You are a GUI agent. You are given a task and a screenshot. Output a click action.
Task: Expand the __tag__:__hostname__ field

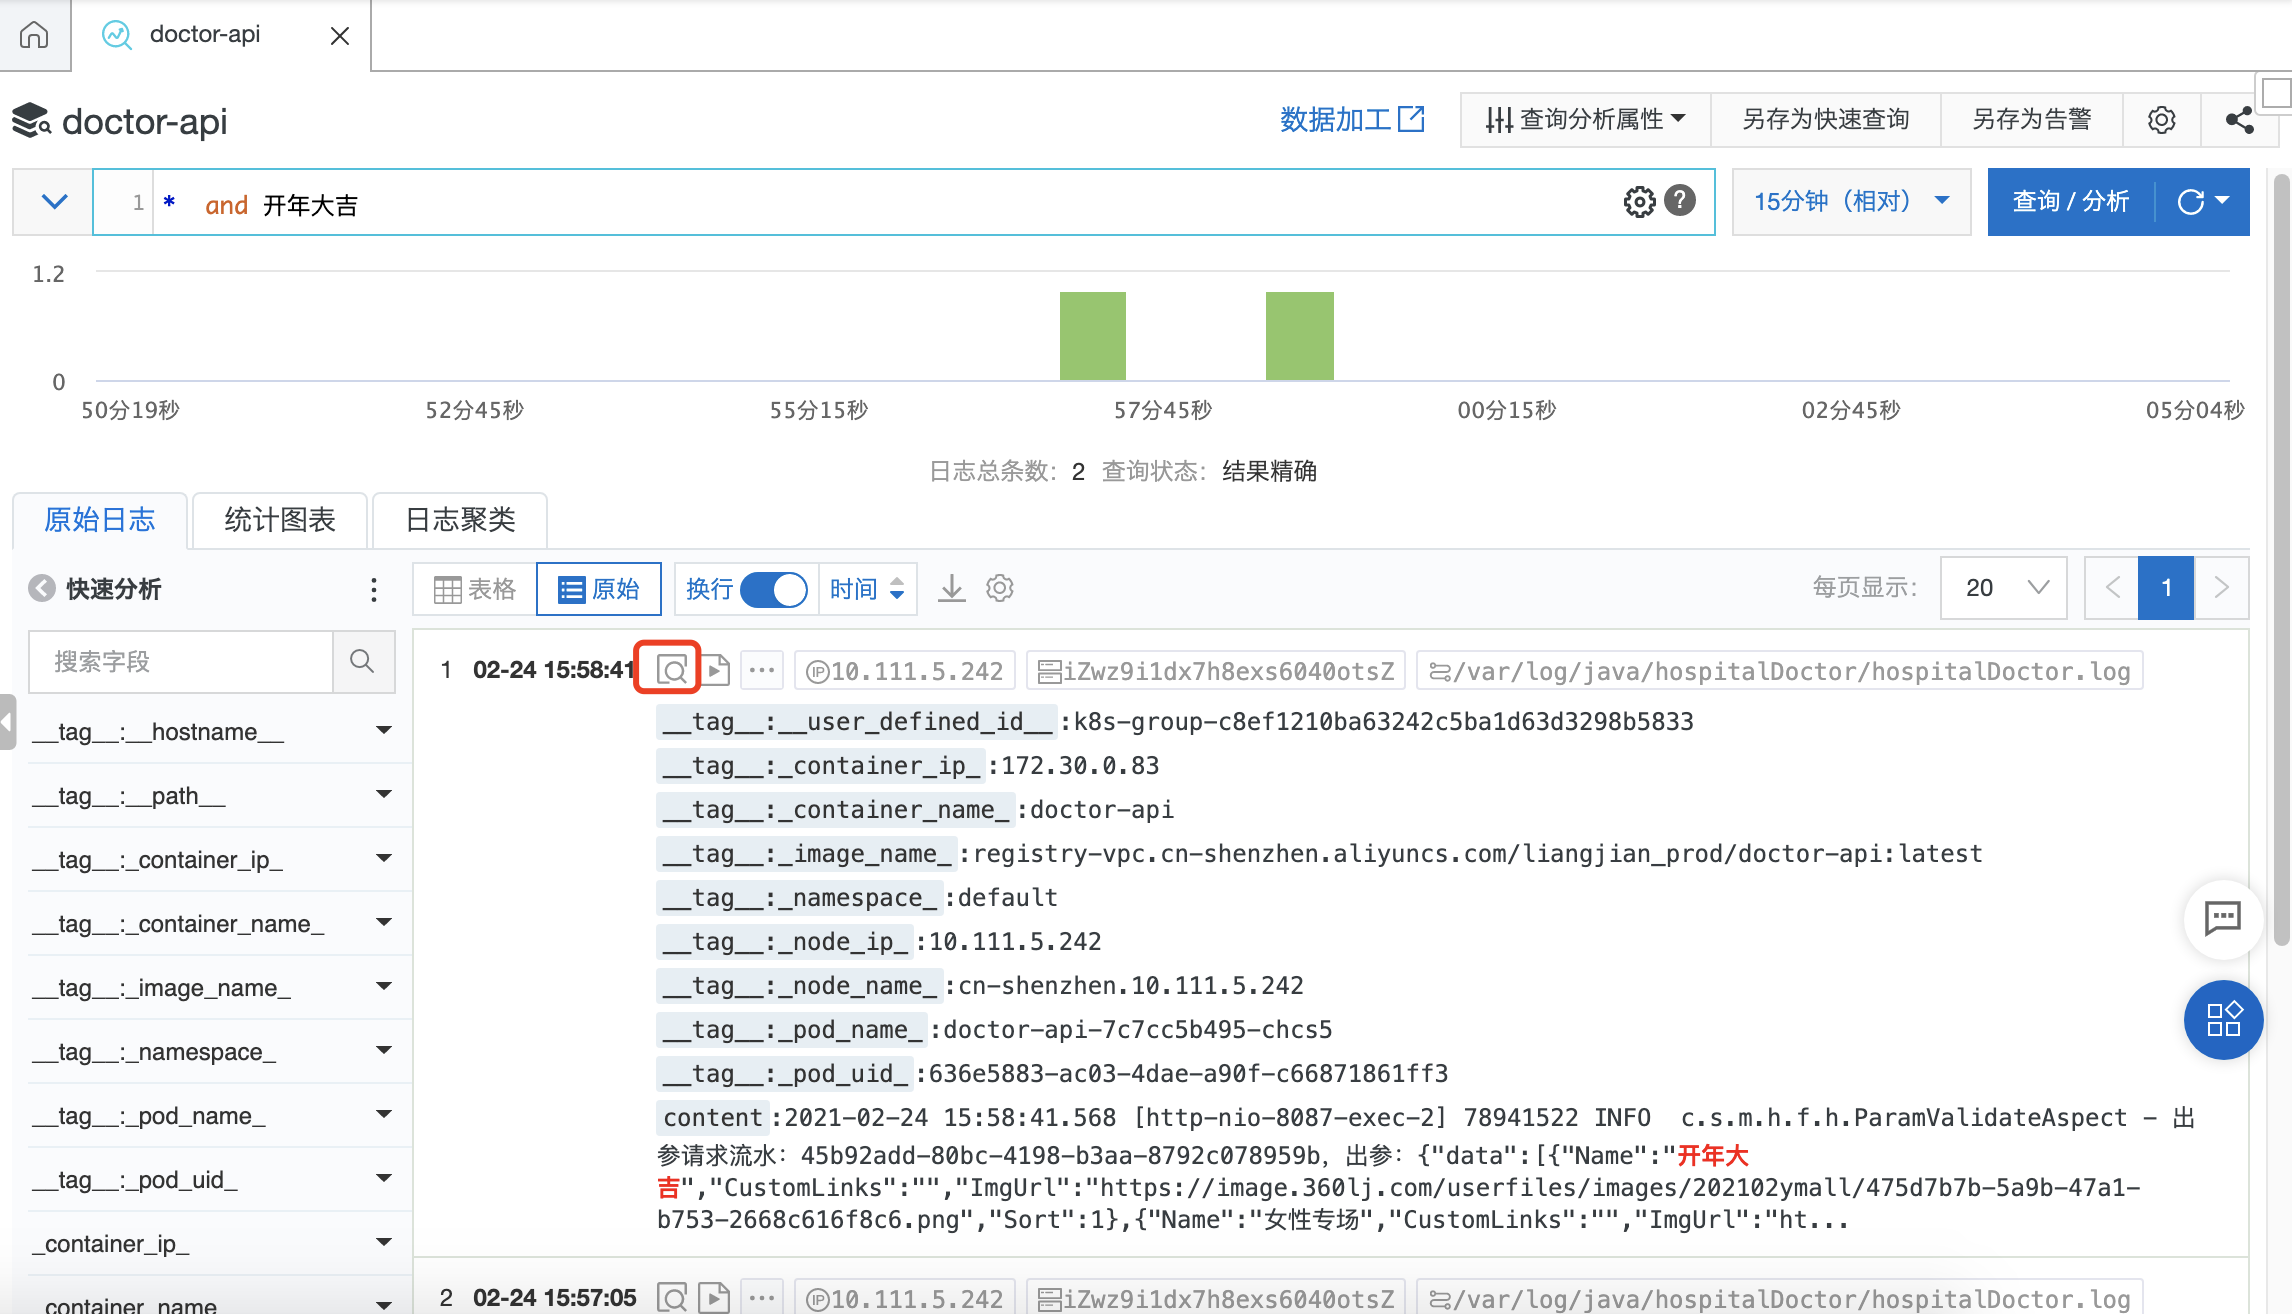[x=383, y=731]
